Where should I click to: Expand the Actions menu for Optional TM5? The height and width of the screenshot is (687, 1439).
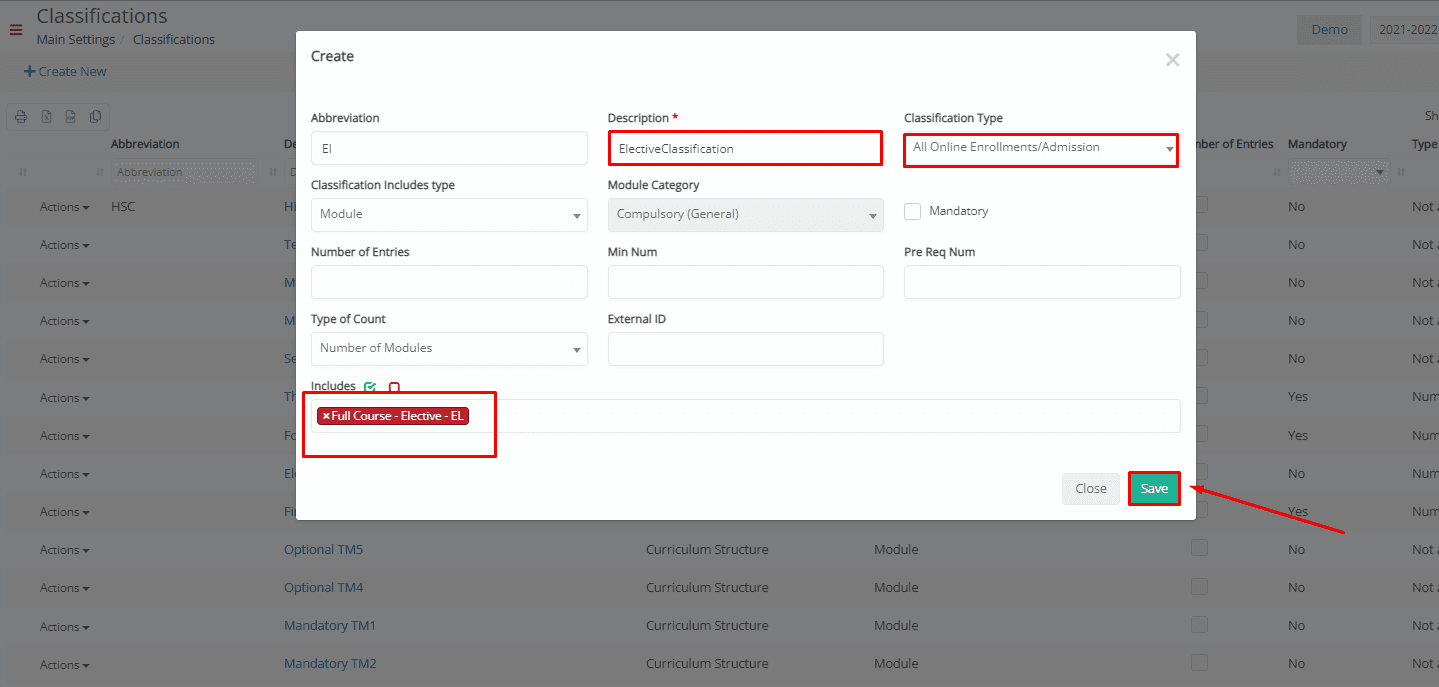coord(65,550)
